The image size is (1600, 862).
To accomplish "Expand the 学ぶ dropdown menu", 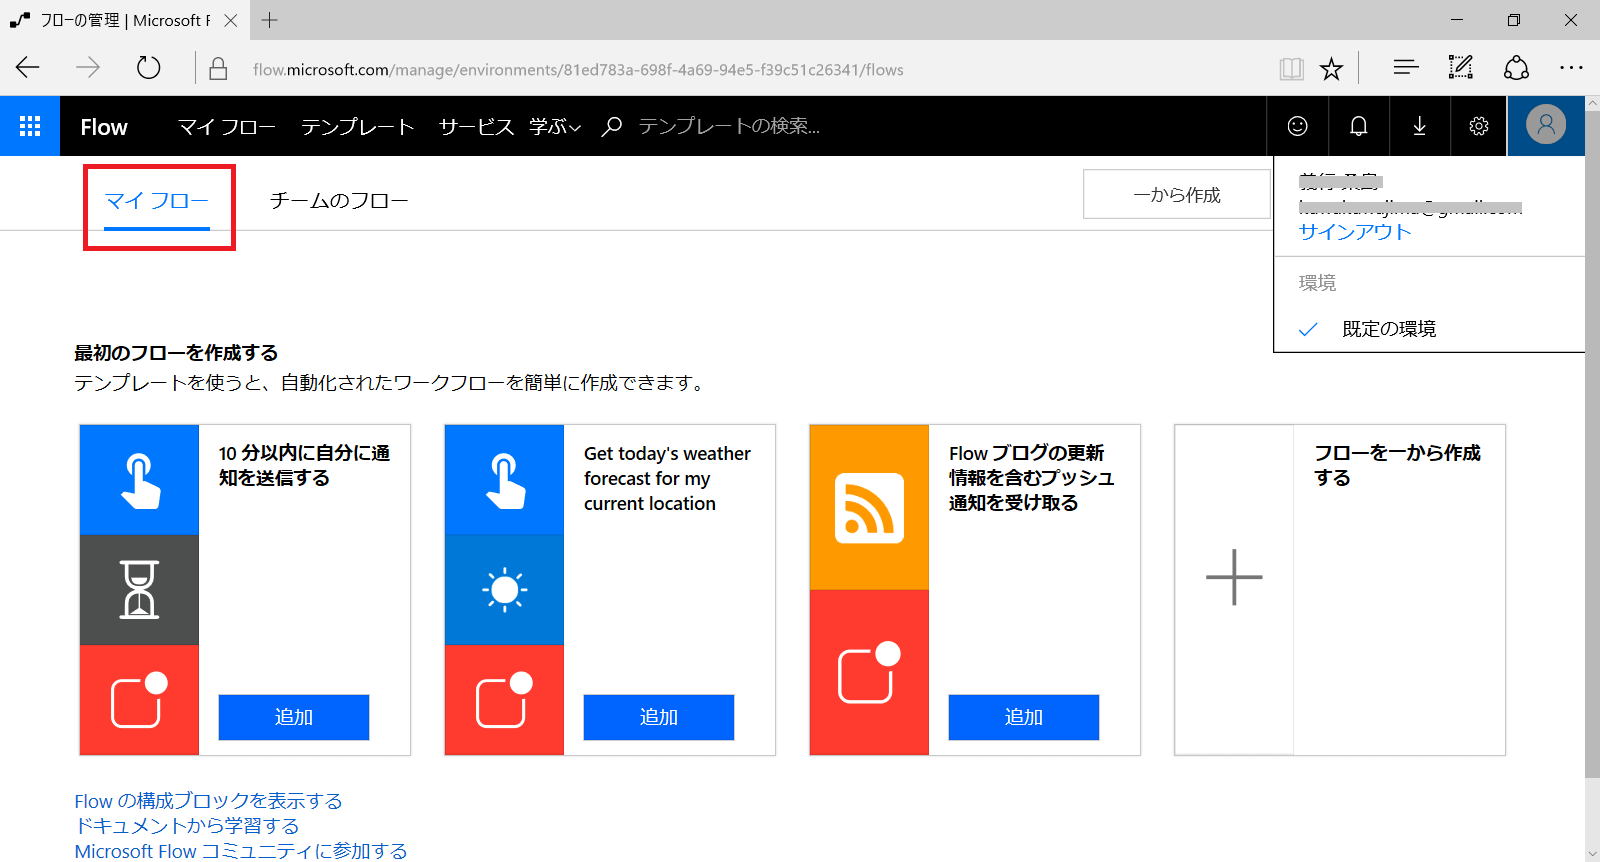I will (x=555, y=127).
